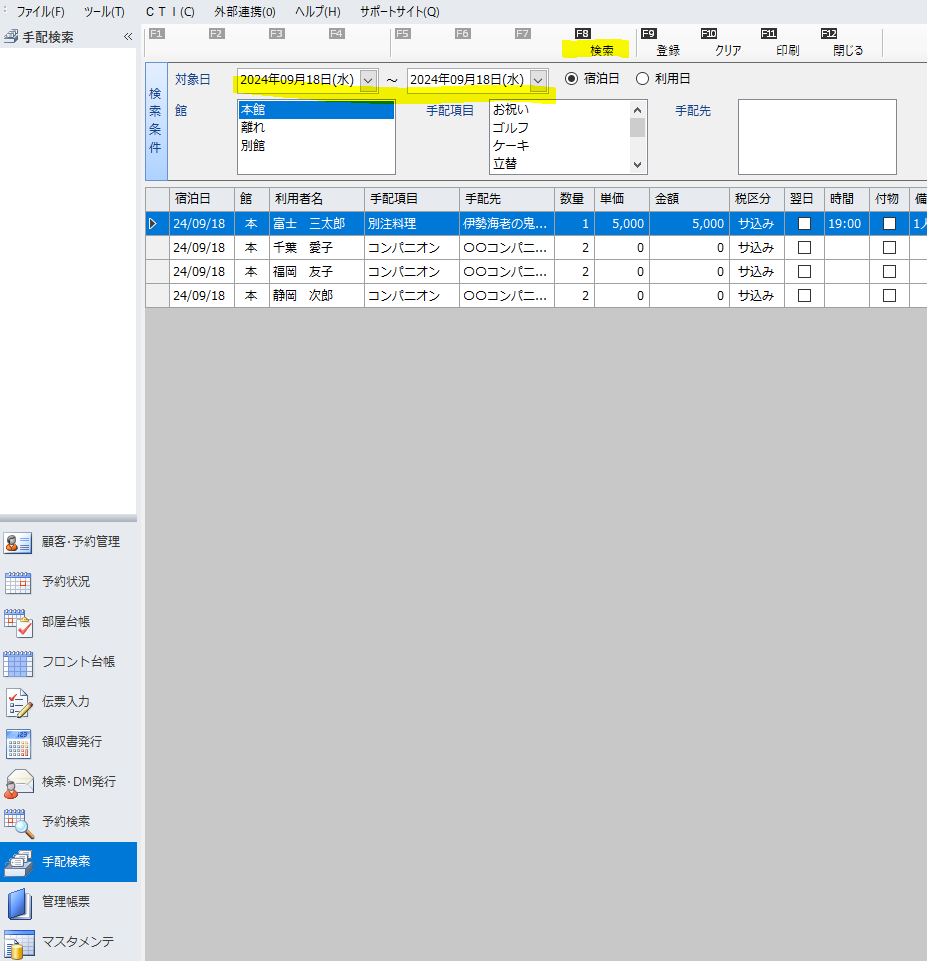Click the 予約状況 calendar icon
The width and height of the screenshot is (927, 961).
click(x=18, y=582)
